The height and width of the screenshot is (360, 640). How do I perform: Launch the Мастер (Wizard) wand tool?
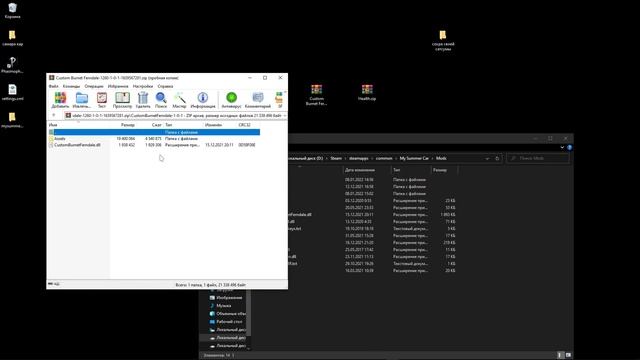pyautogui.click(x=179, y=100)
